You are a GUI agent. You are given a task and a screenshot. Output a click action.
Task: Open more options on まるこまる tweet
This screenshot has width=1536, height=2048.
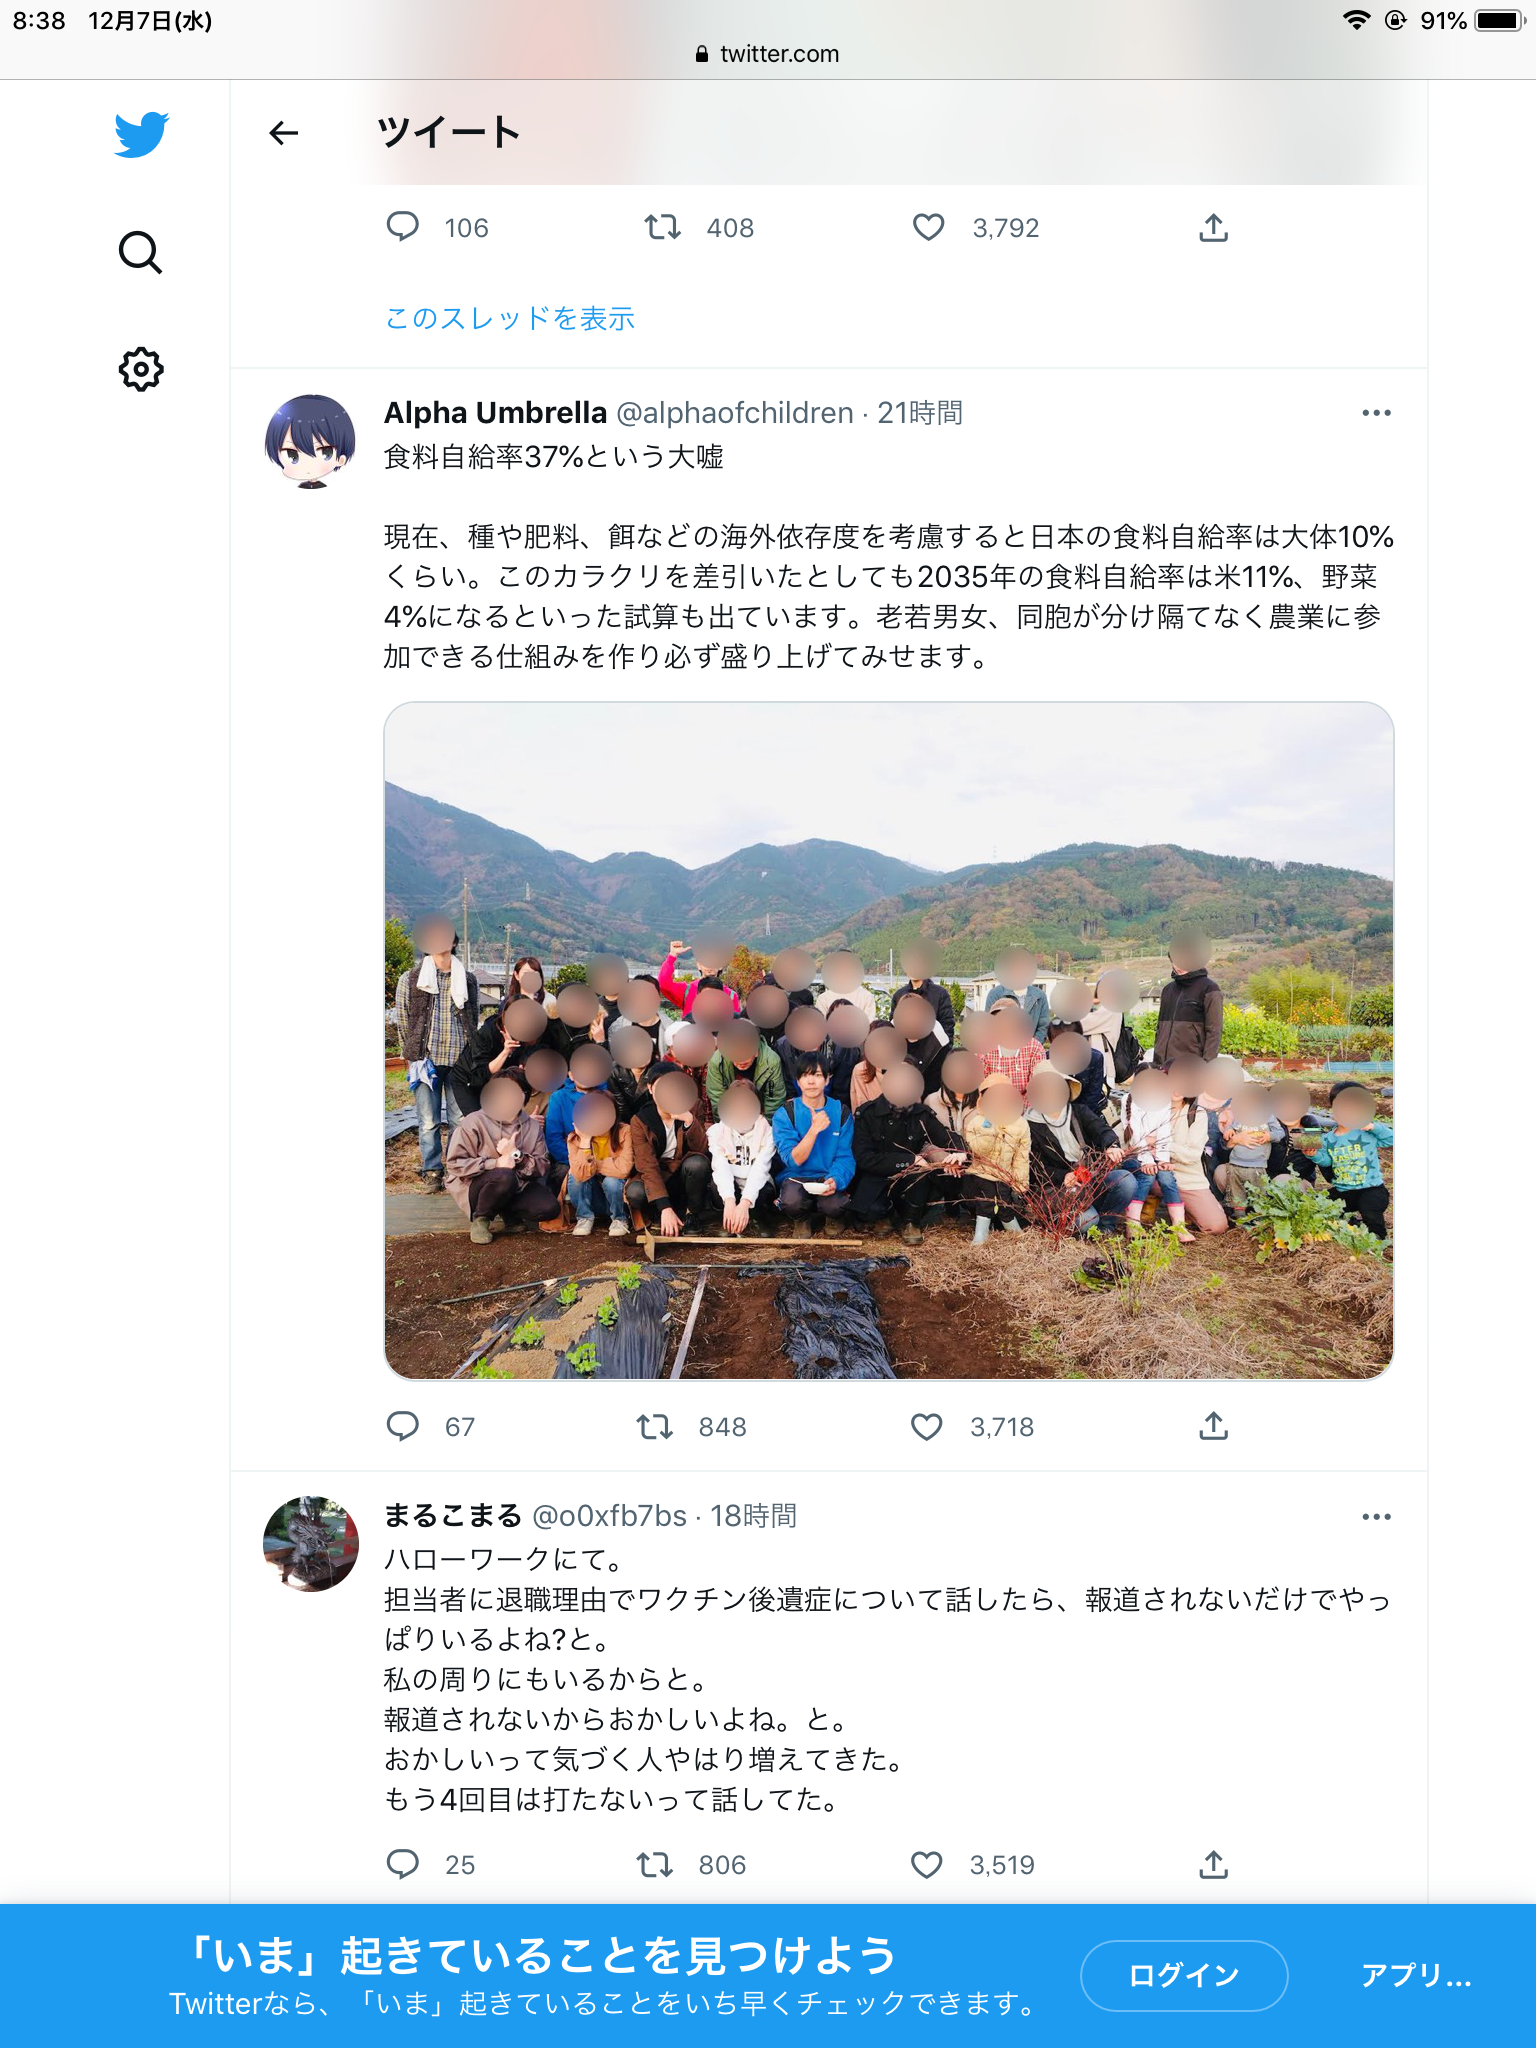(1376, 1517)
